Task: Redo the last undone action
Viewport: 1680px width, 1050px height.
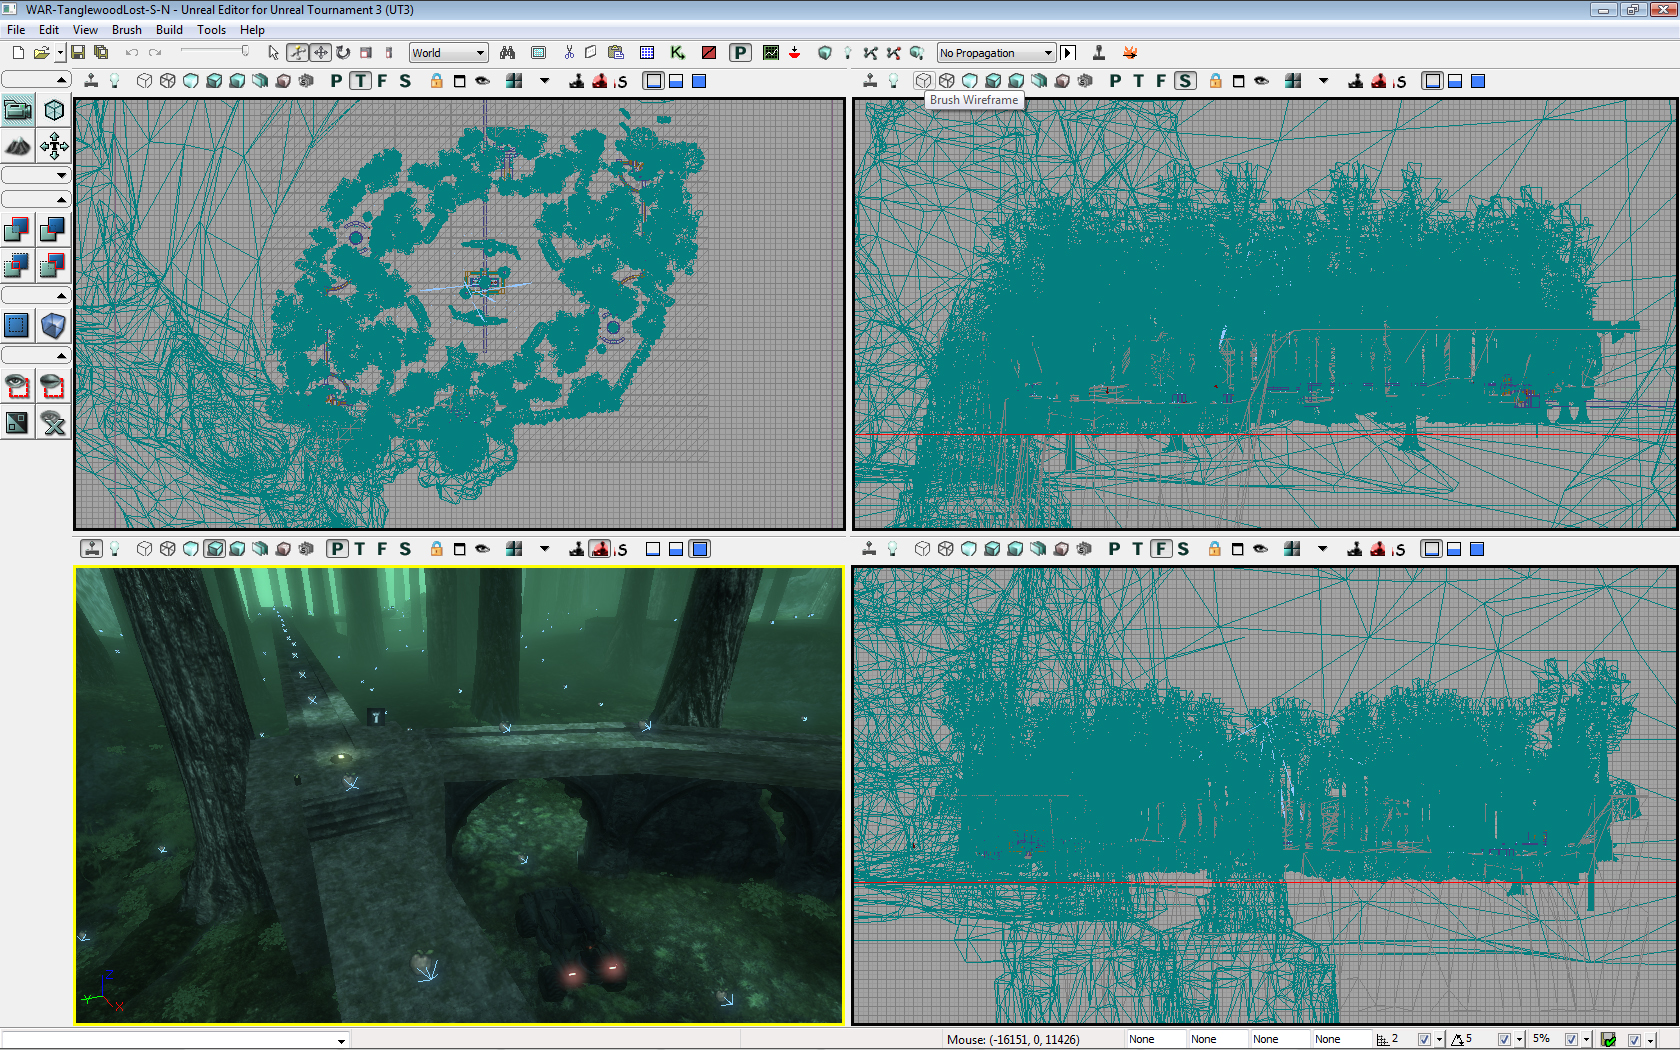Action: [x=155, y=53]
